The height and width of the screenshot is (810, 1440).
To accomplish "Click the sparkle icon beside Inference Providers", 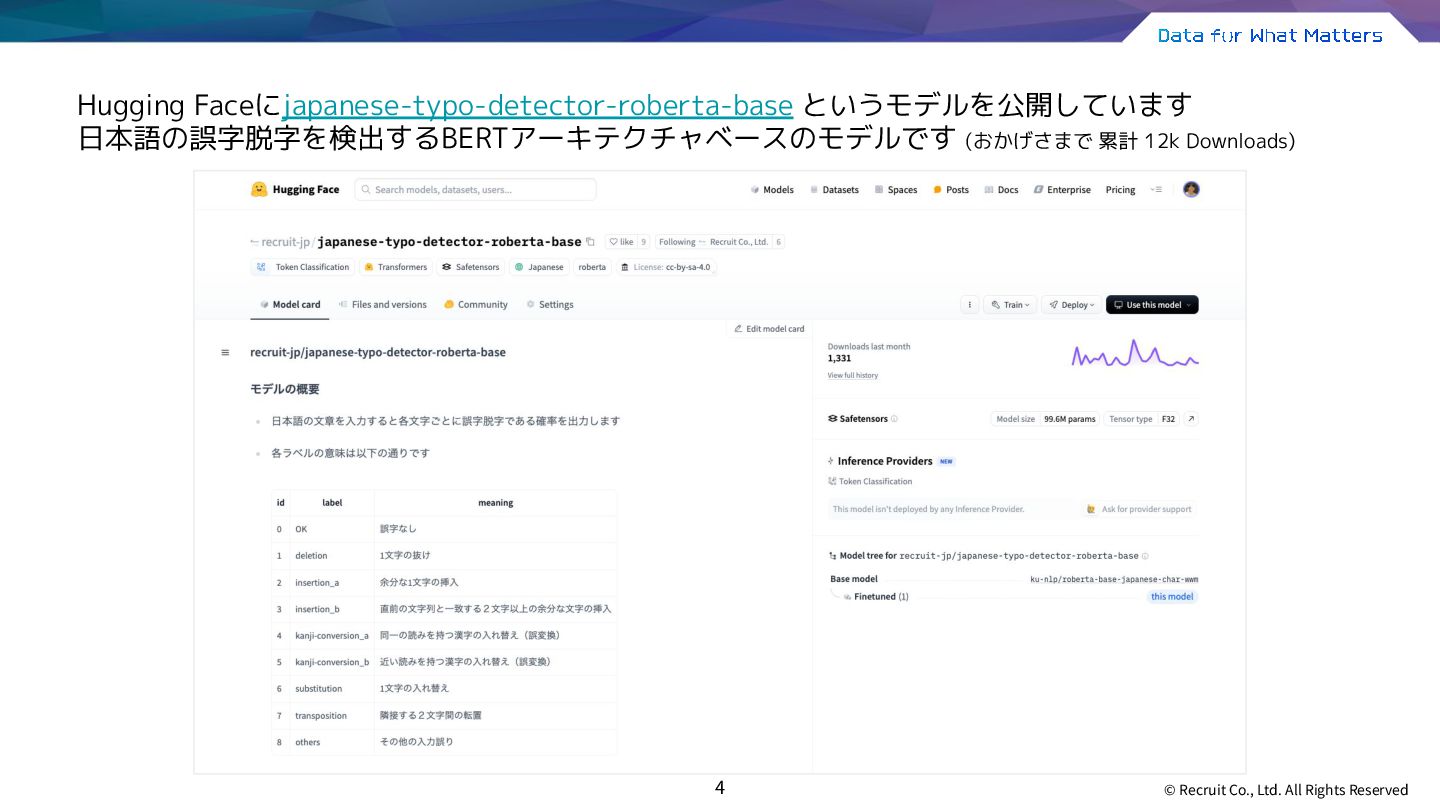I will coord(831,461).
